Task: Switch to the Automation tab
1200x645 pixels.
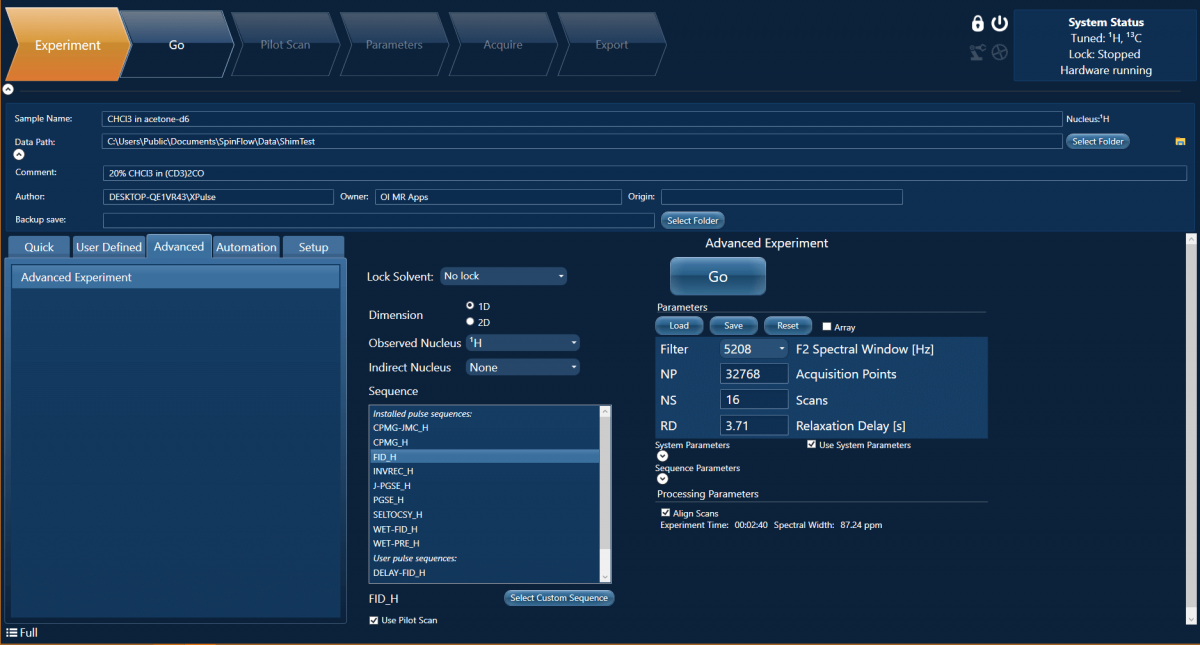Action: 246,247
